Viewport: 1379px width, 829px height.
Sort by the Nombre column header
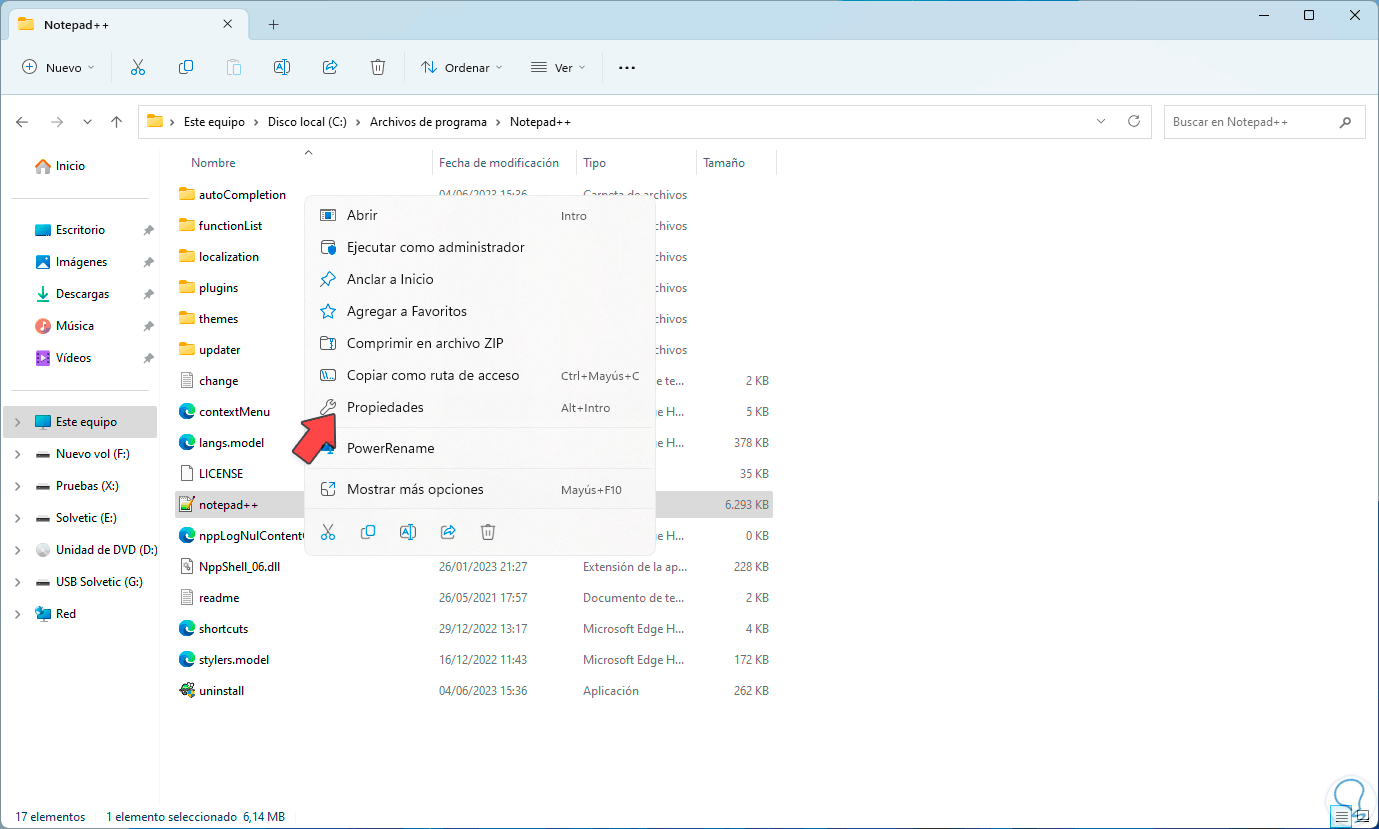[213, 163]
